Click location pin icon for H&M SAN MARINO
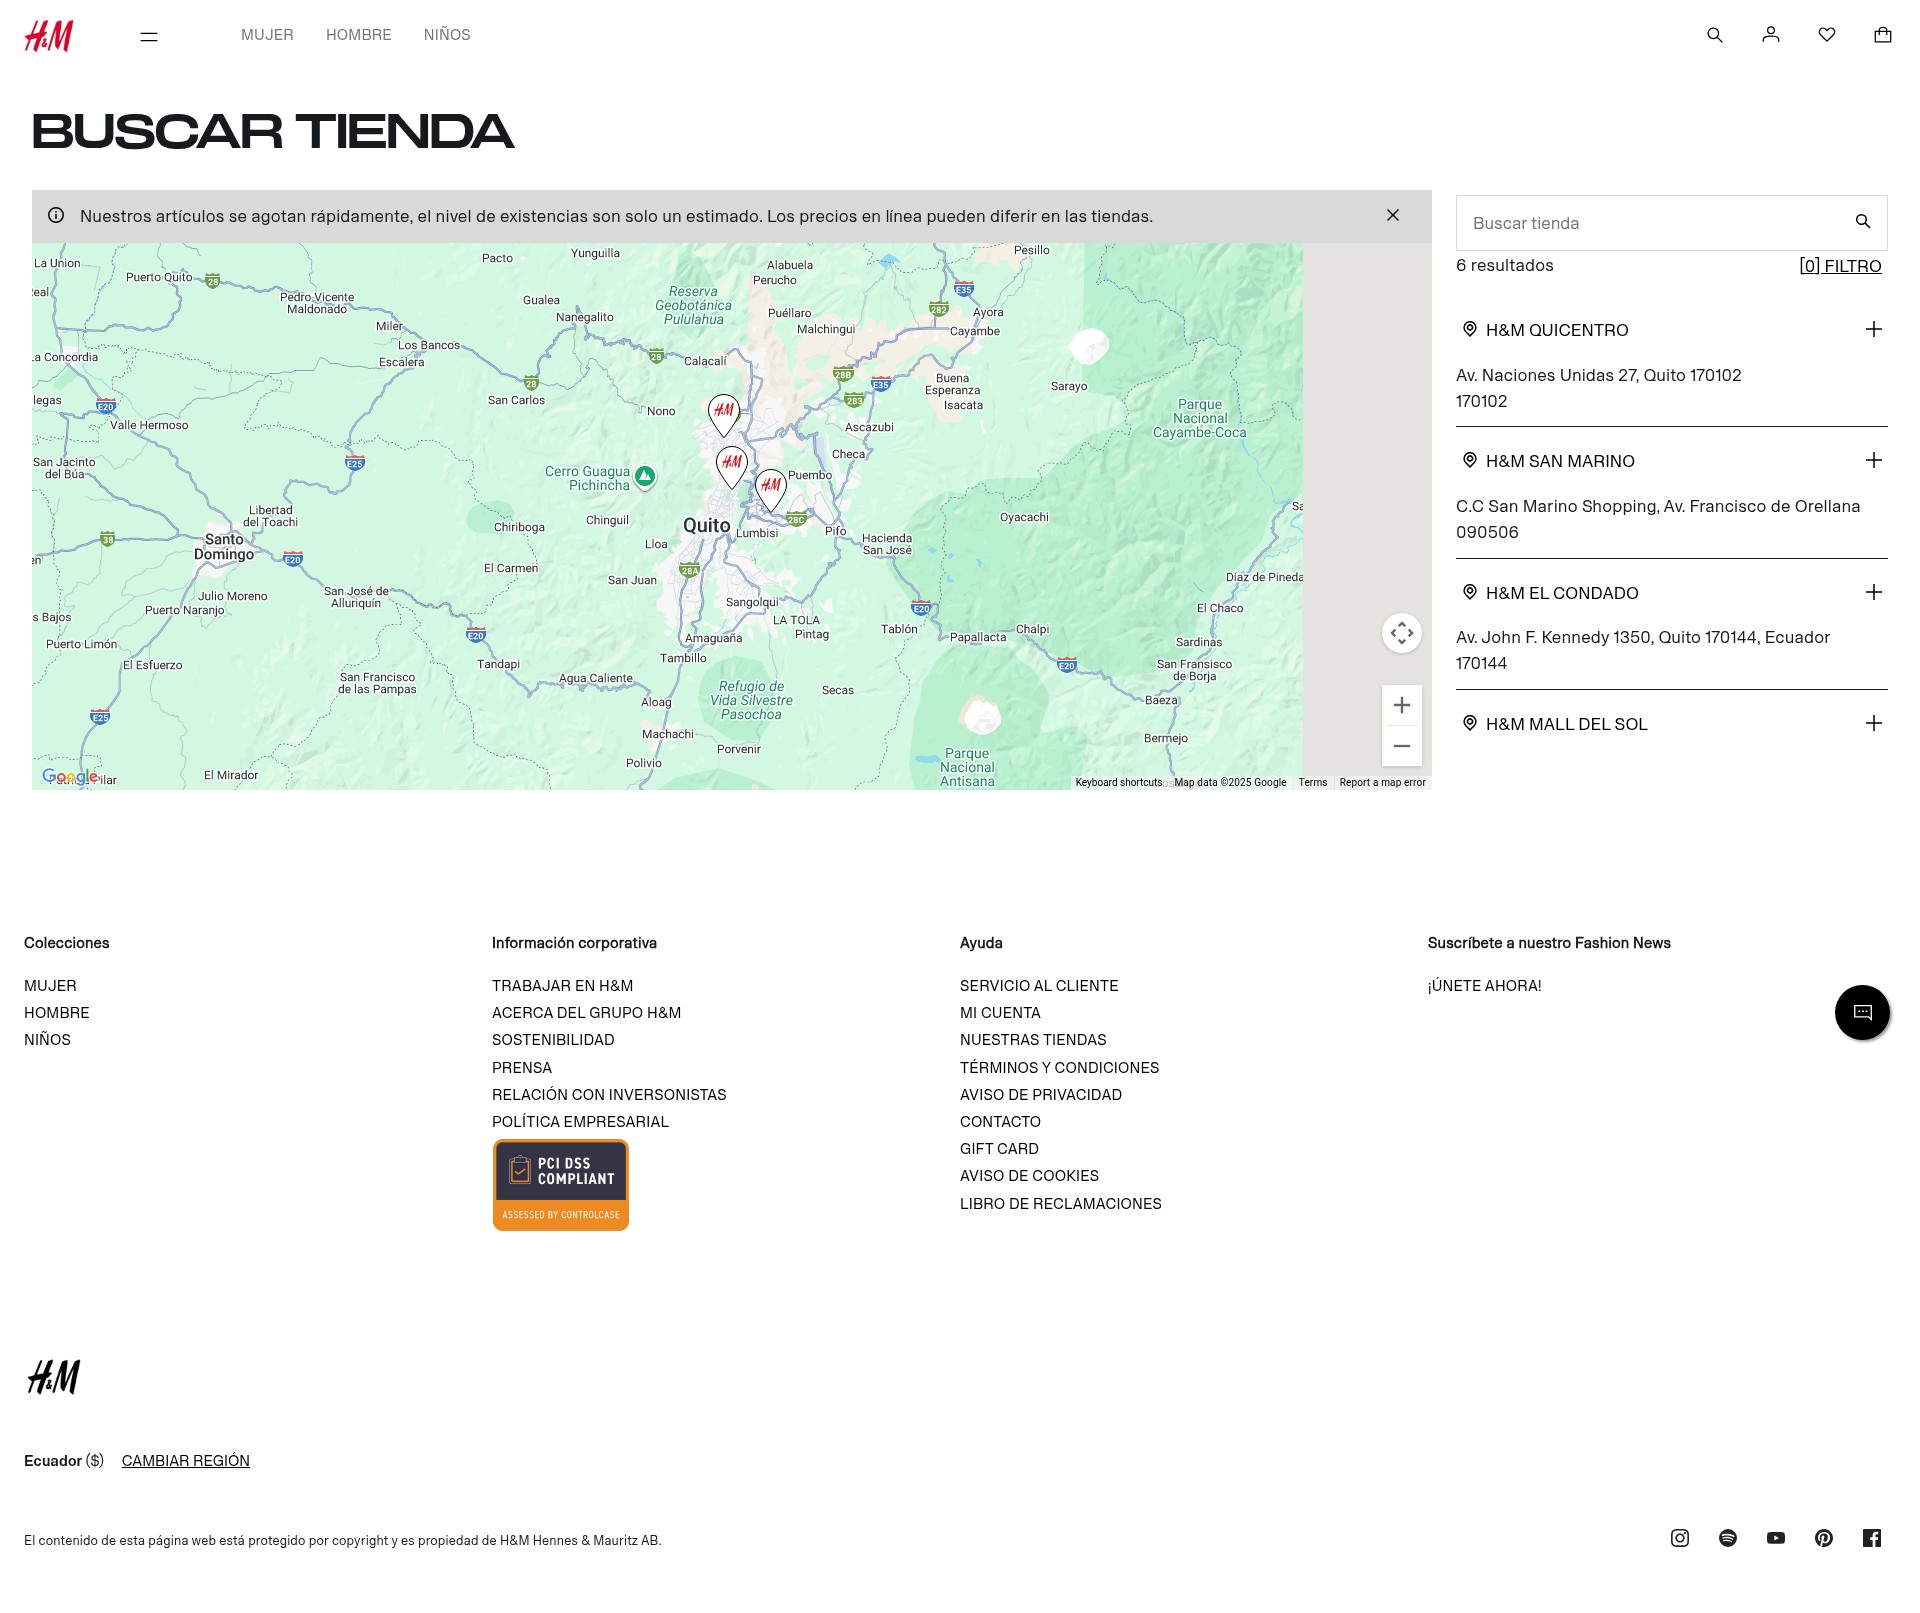Screen dimensions: 1920x1613 1470,460
